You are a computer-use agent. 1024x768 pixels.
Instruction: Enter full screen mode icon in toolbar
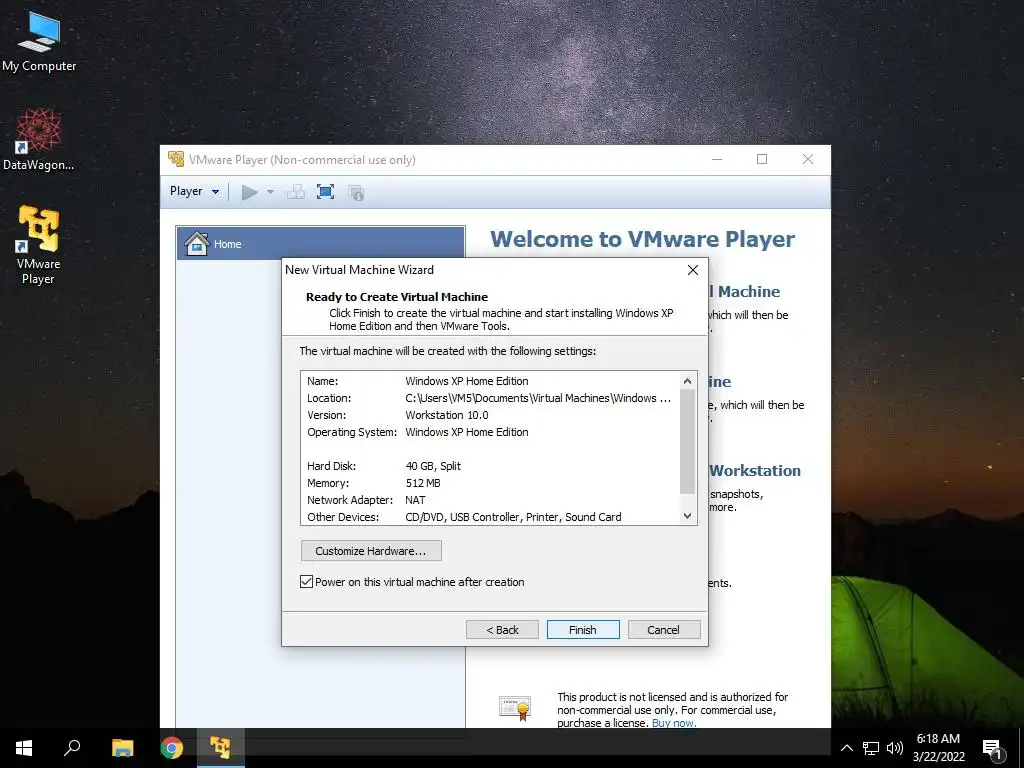click(325, 192)
